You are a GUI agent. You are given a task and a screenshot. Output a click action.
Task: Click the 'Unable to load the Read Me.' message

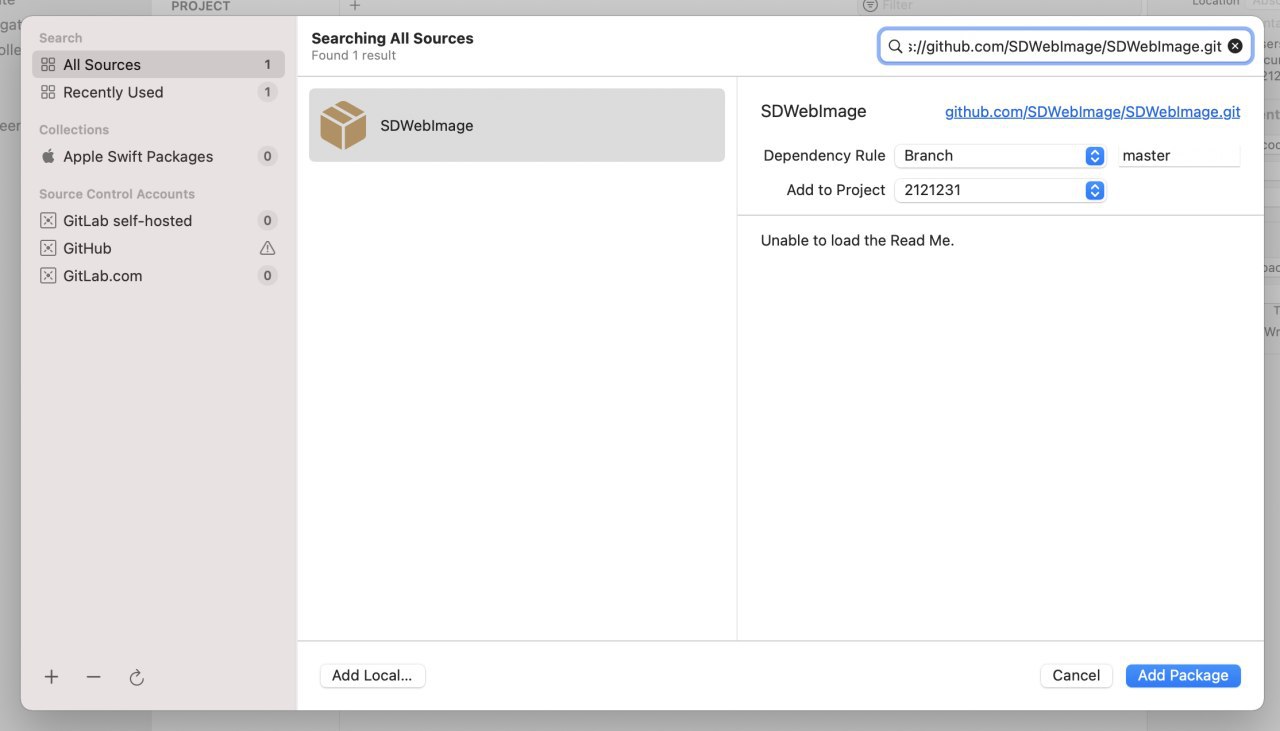[x=857, y=241]
